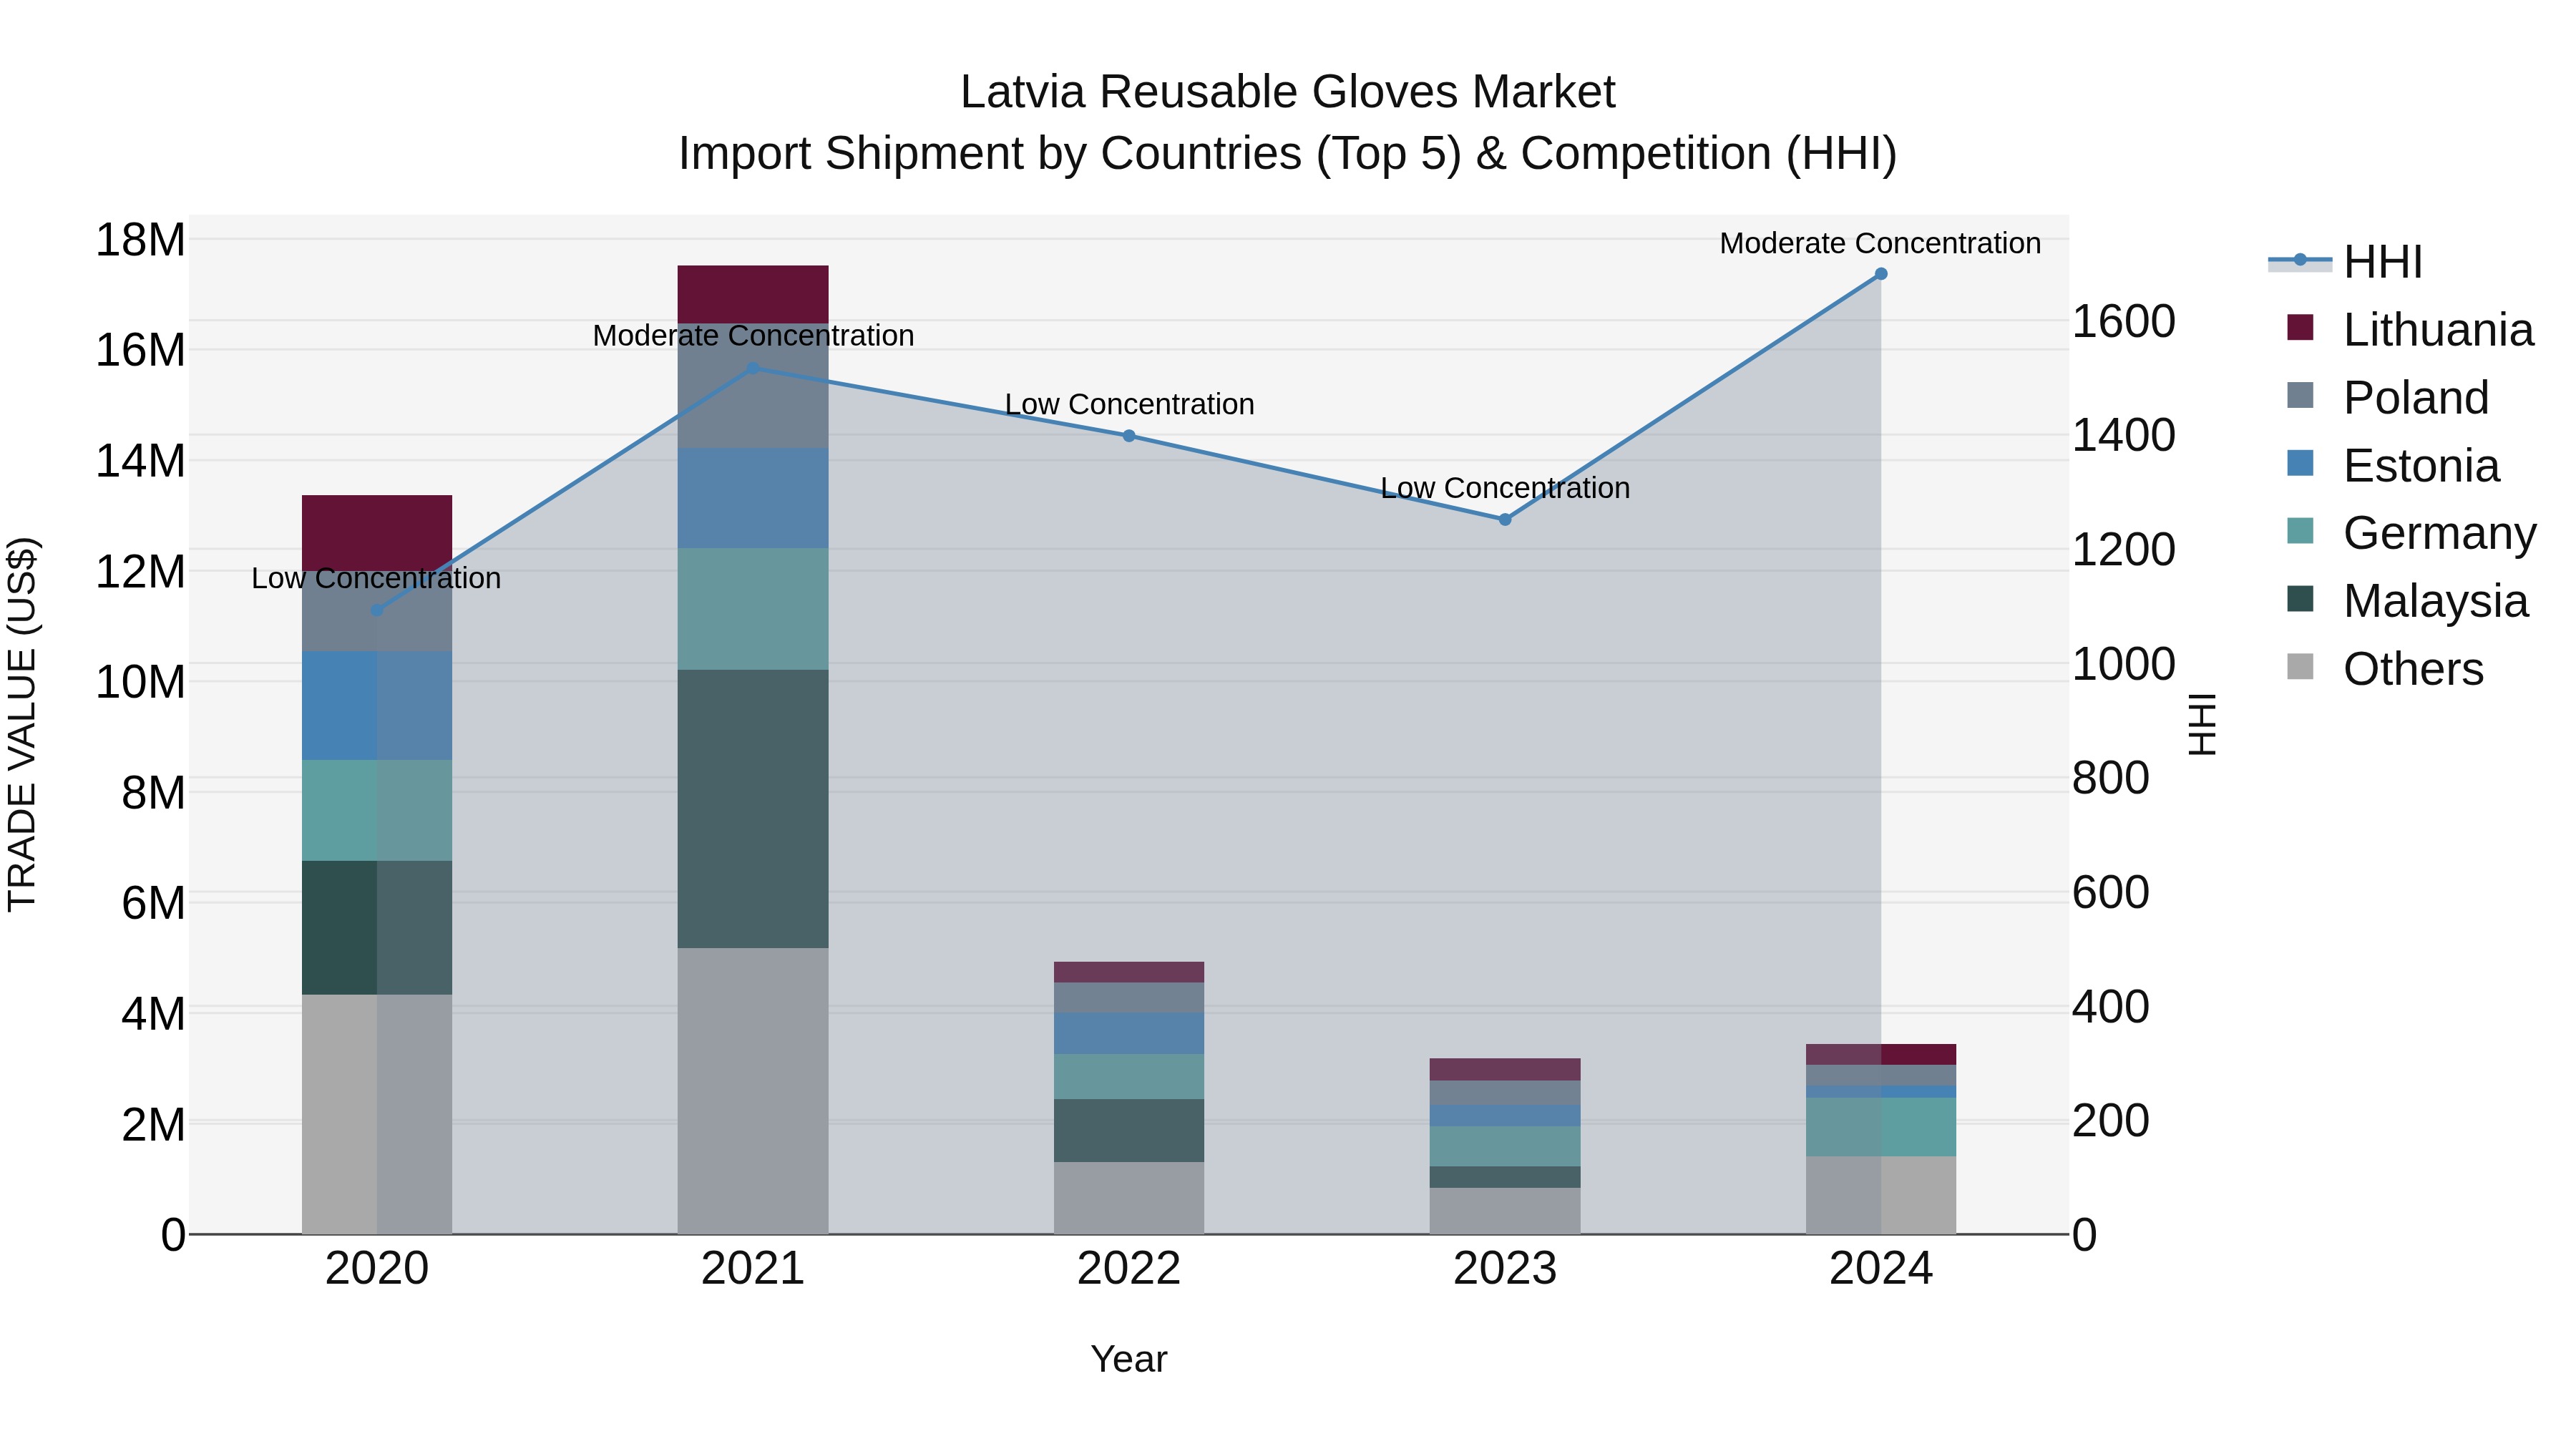Screen dimensions: 2576x1449
Task: Click the 1600 HHI axis tick label
Action: pos(2124,321)
